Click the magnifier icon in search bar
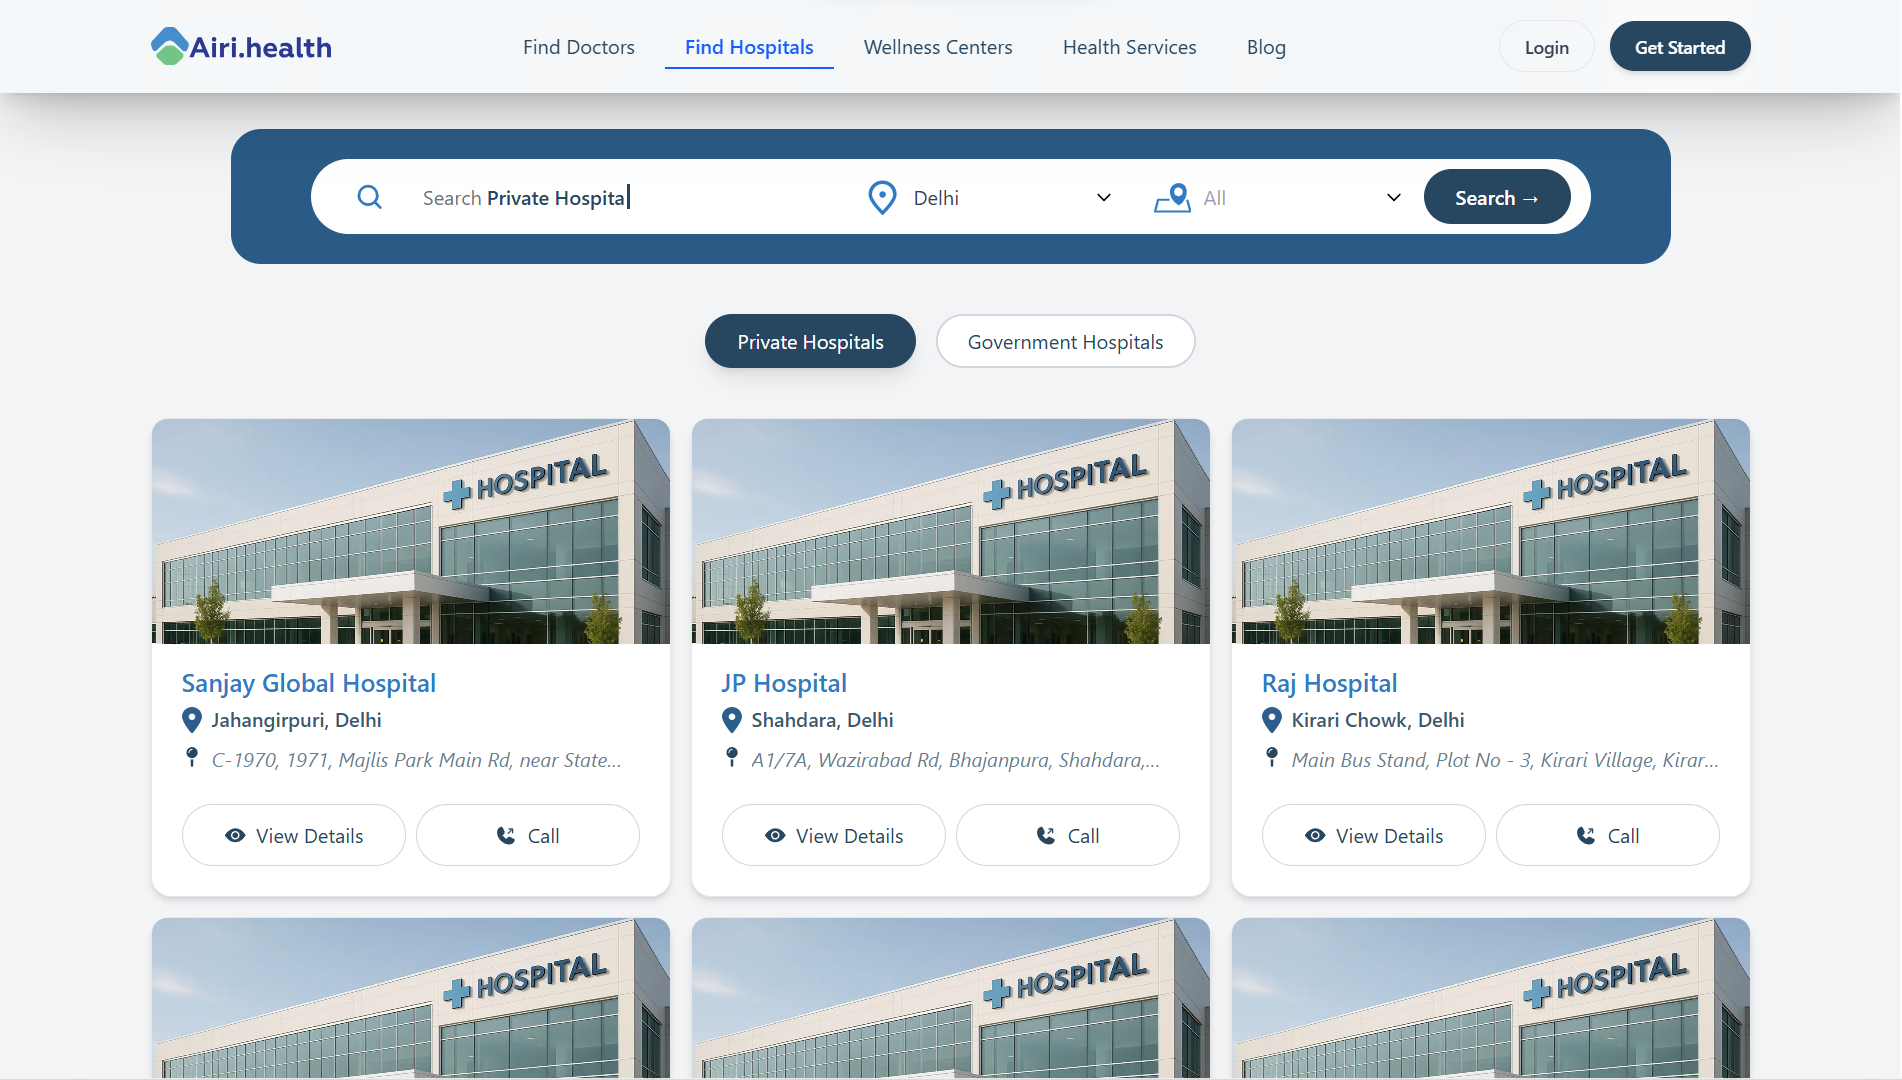The width and height of the screenshot is (1902, 1080). [x=370, y=197]
